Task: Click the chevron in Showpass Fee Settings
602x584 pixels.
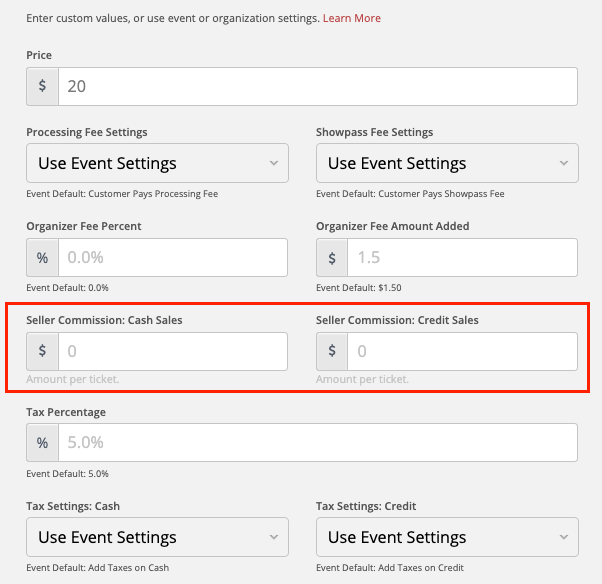Action: [x=564, y=163]
